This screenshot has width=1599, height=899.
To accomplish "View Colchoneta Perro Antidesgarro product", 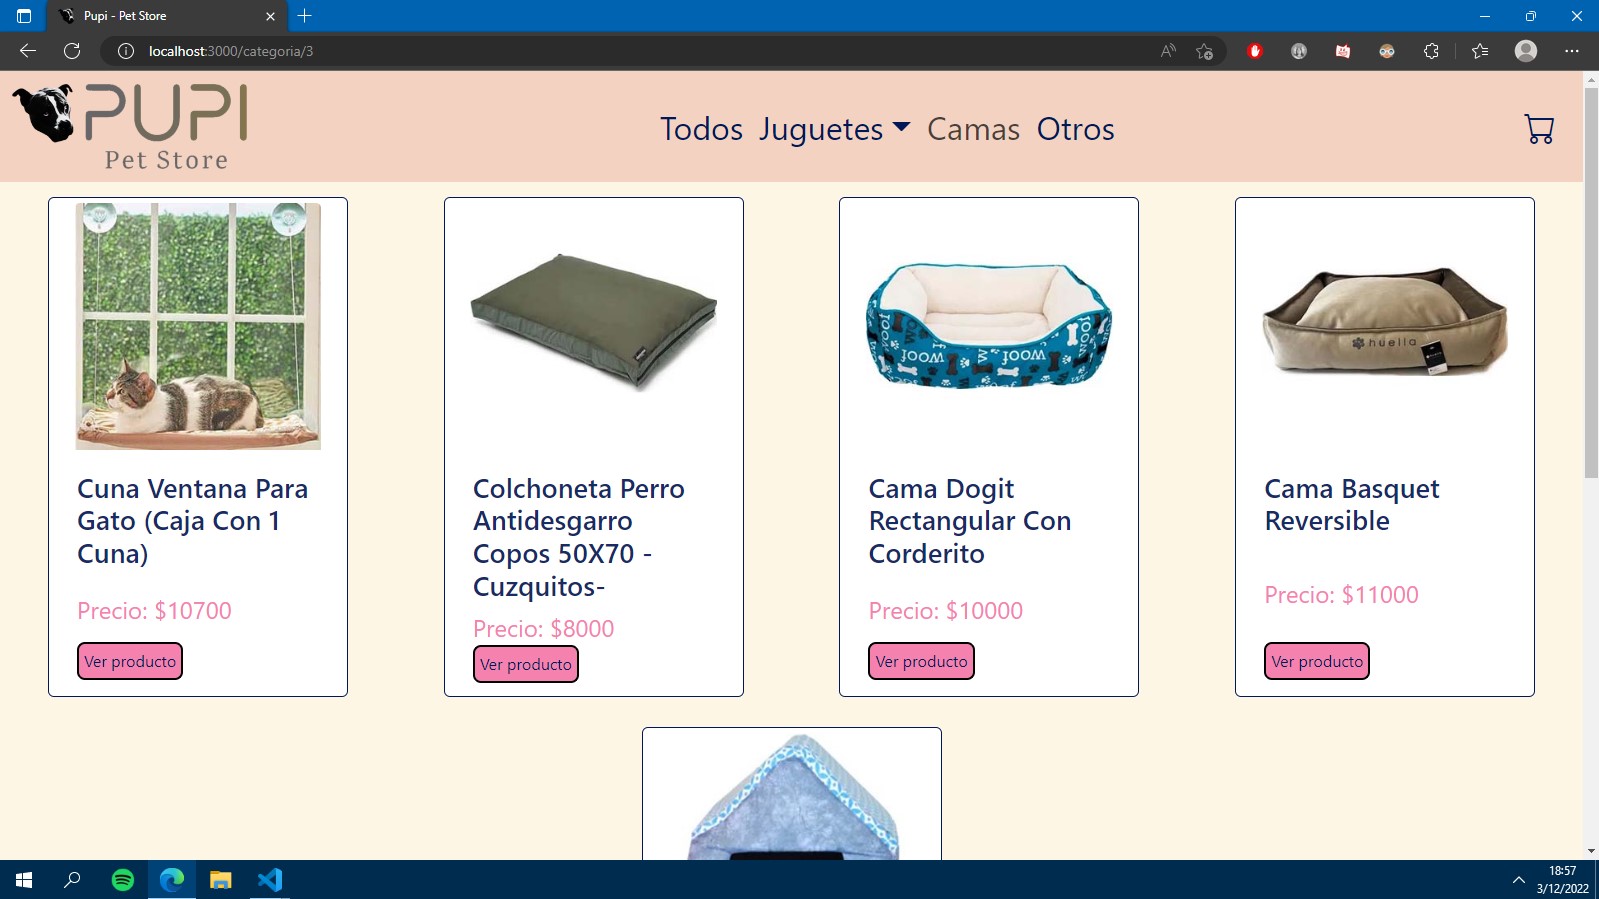I will click(526, 664).
